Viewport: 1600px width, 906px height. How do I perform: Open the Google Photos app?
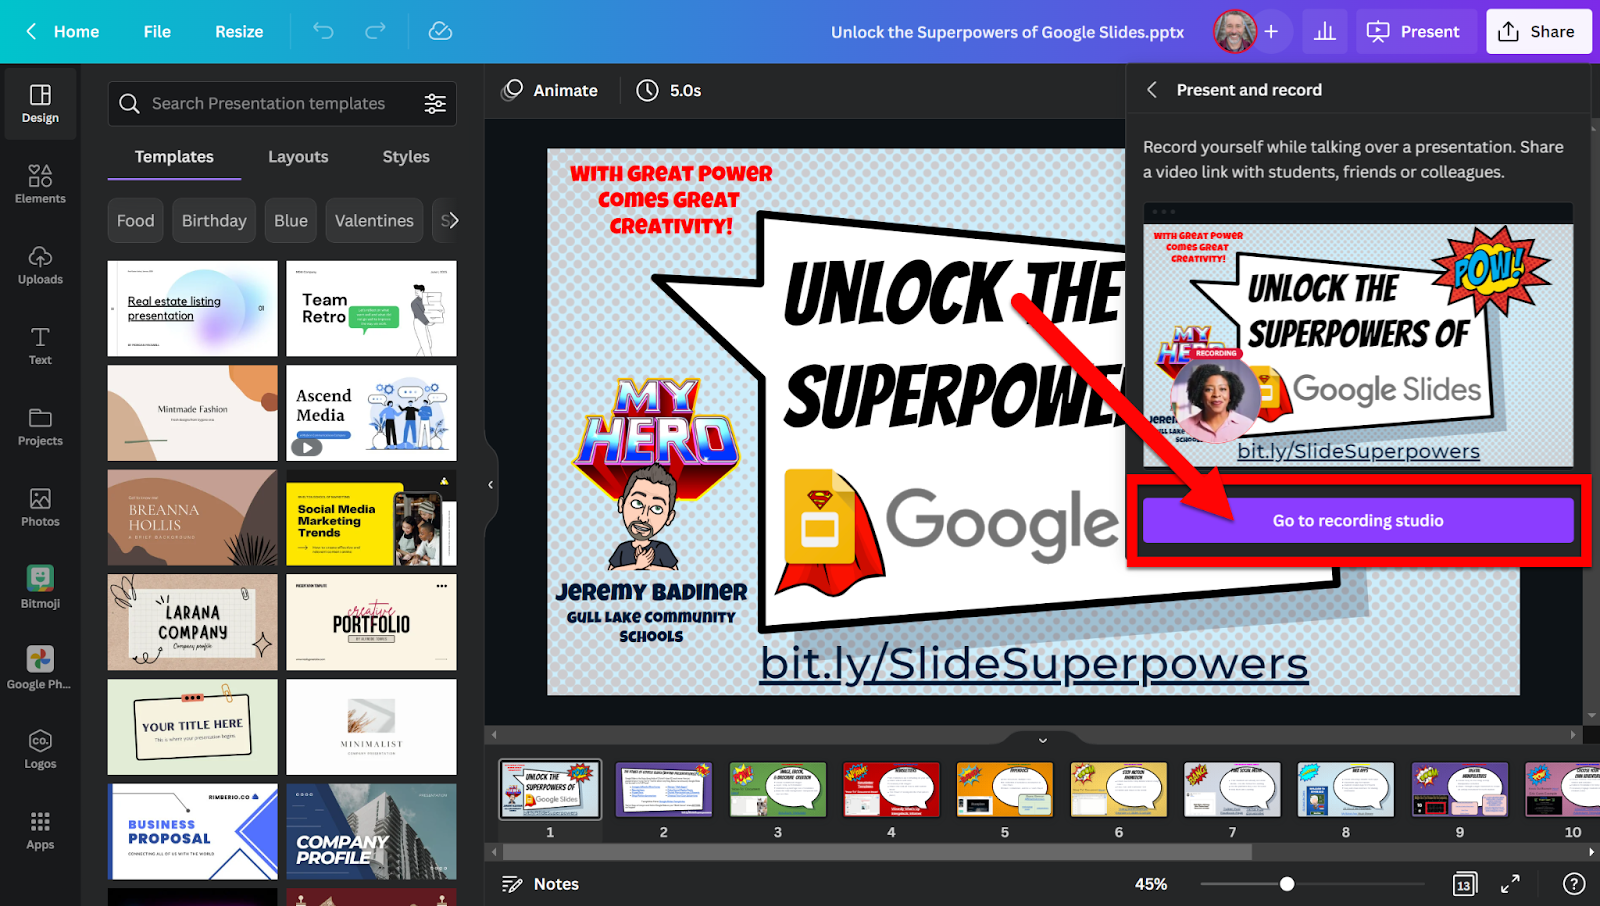pos(40,668)
